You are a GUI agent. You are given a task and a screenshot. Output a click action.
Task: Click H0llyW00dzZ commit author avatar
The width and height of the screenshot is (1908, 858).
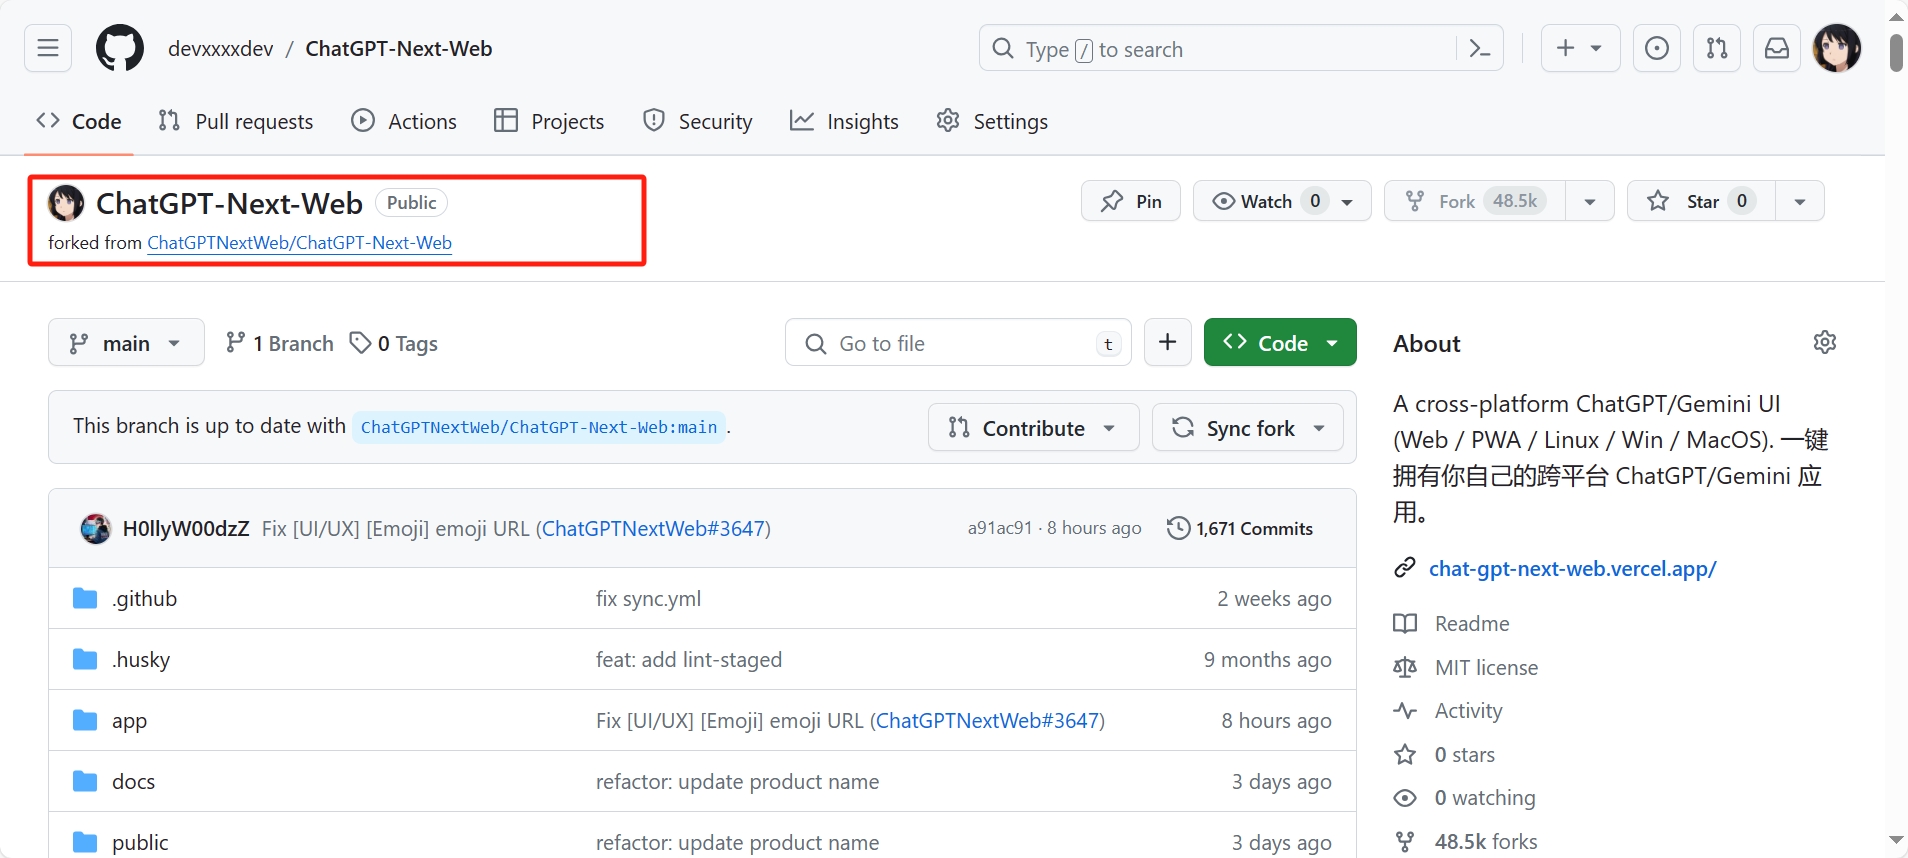[x=96, y=528]
